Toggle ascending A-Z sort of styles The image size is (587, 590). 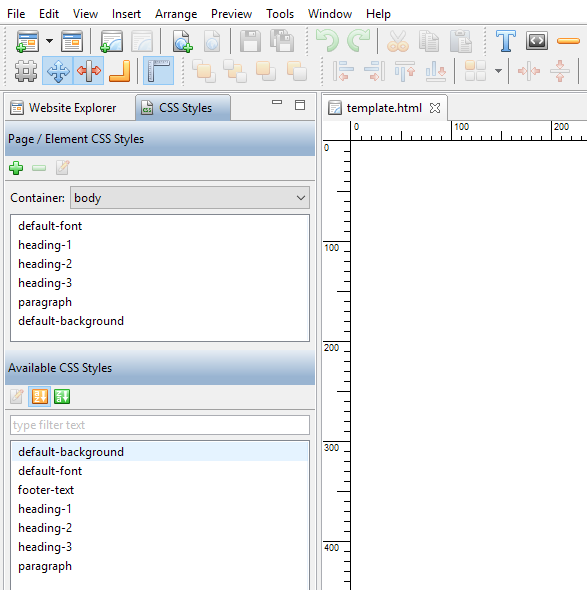pos(40,396)
